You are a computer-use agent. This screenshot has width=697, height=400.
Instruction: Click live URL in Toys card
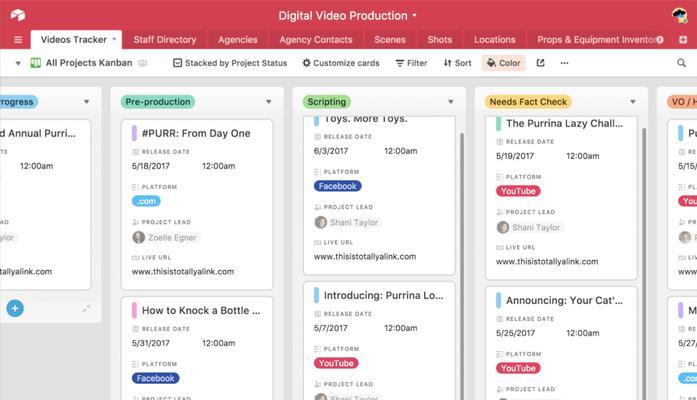[x=365, y=256]
